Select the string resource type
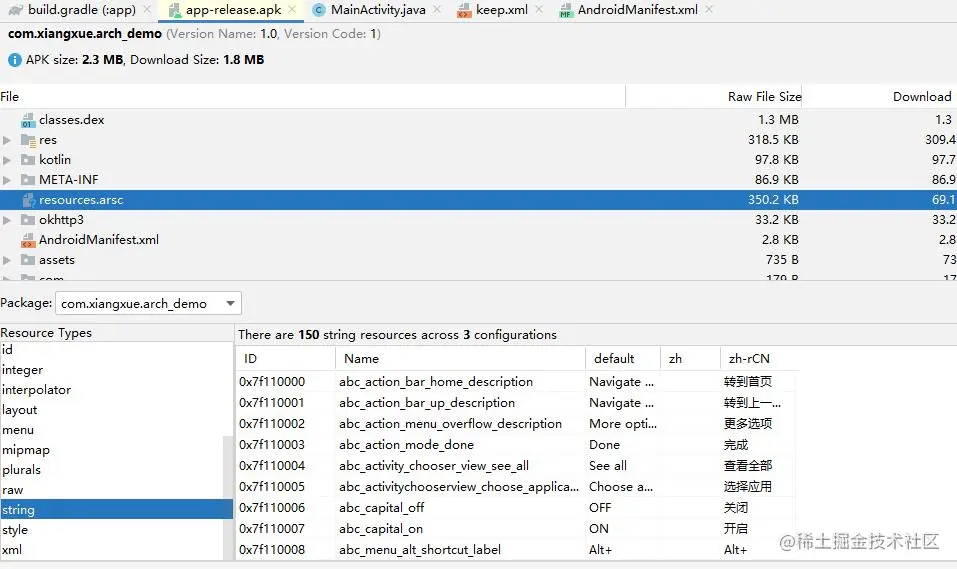The image size is (957, 569). coord(117,509)
